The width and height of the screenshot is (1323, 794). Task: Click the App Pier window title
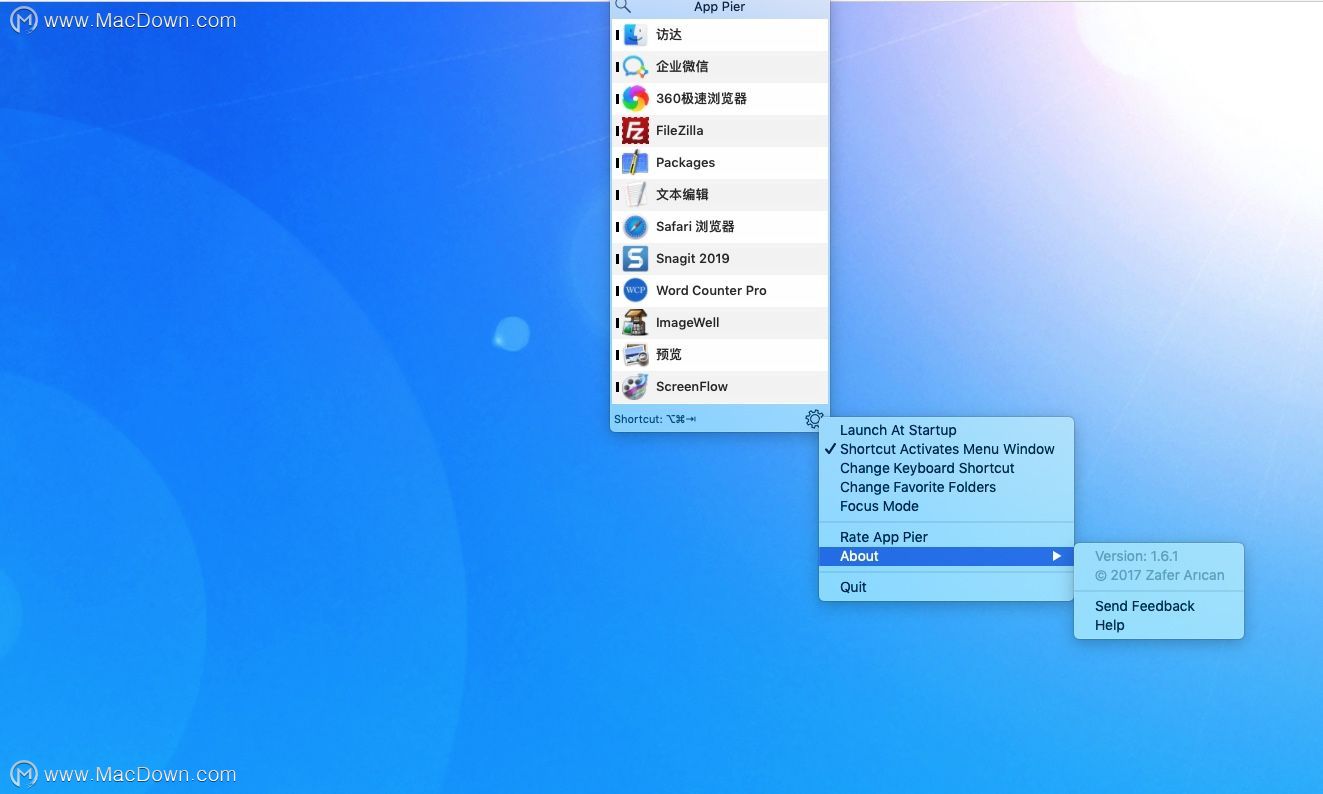719,7
